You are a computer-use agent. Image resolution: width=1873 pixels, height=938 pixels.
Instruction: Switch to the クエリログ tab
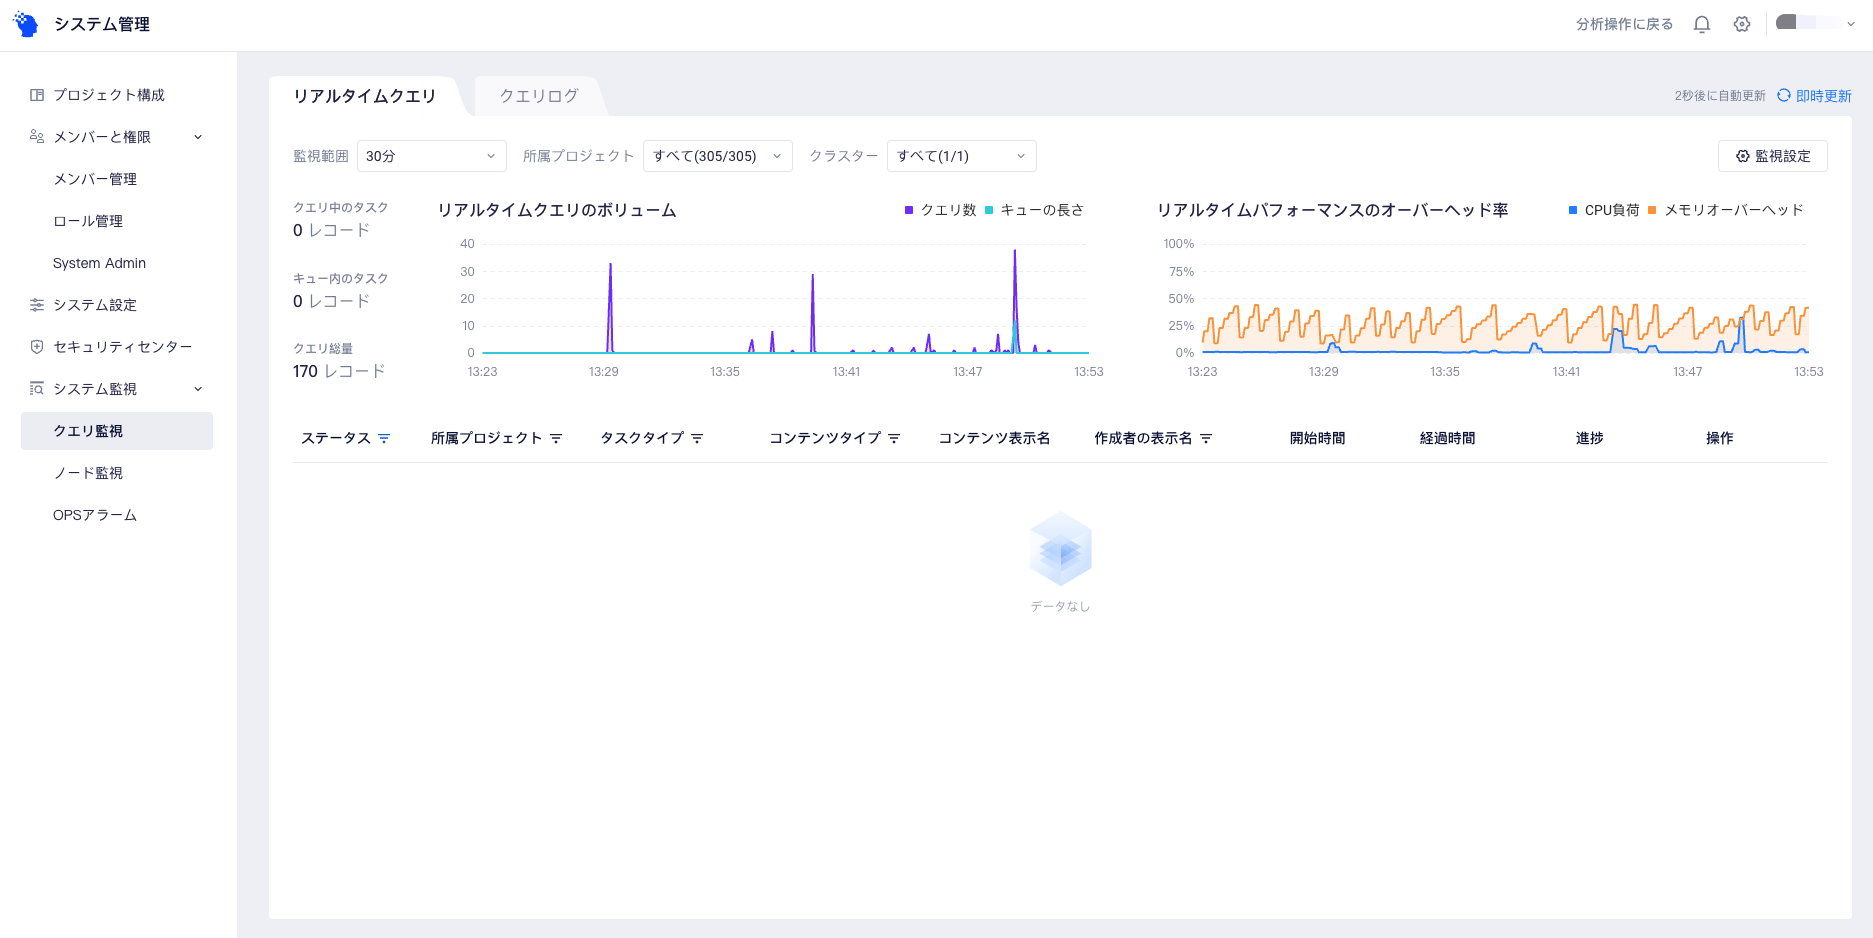(539, 96)
